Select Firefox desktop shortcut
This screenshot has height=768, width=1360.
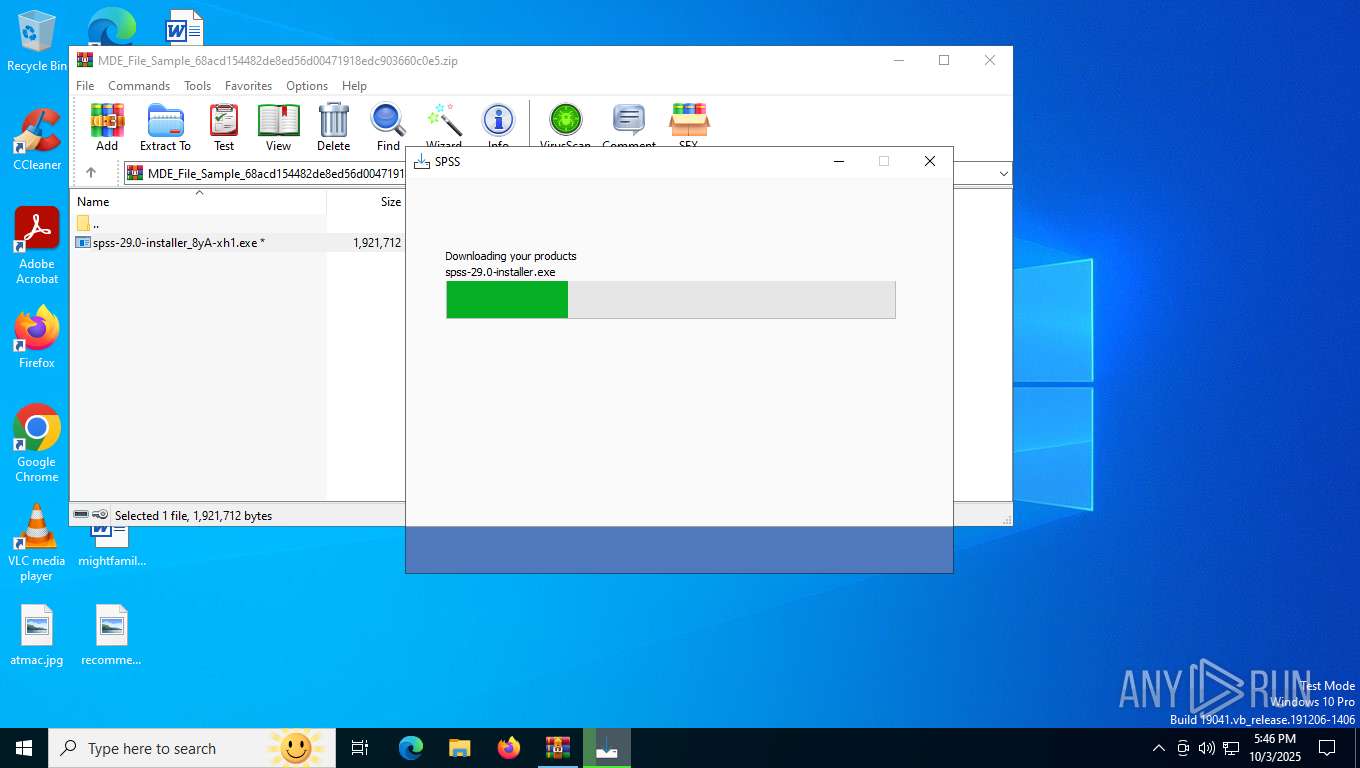pyautogui.click(x=37, y=337)
